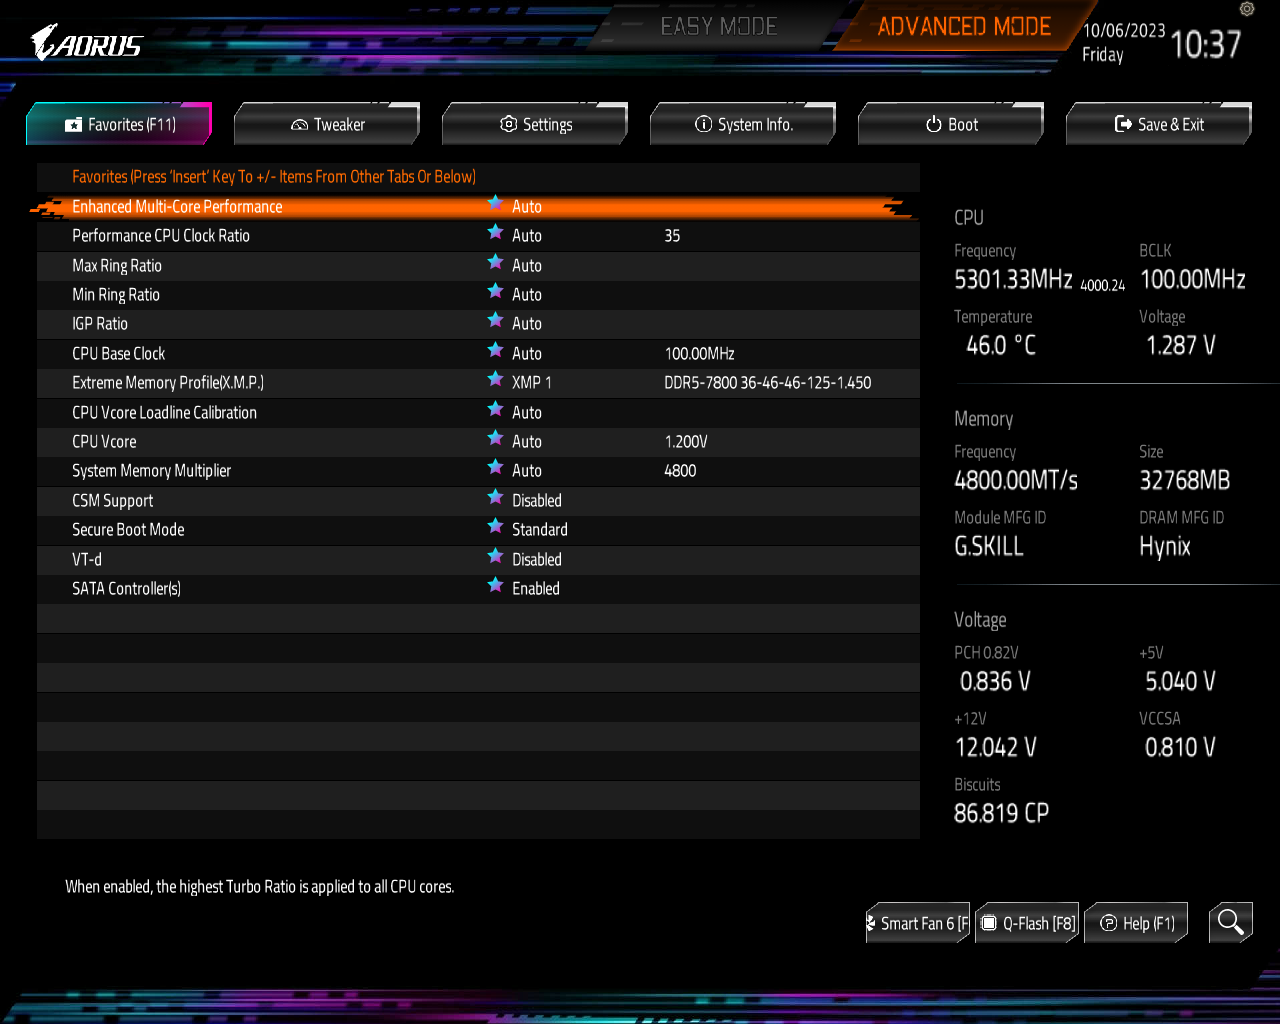Go to the System Info. tab

743,124
